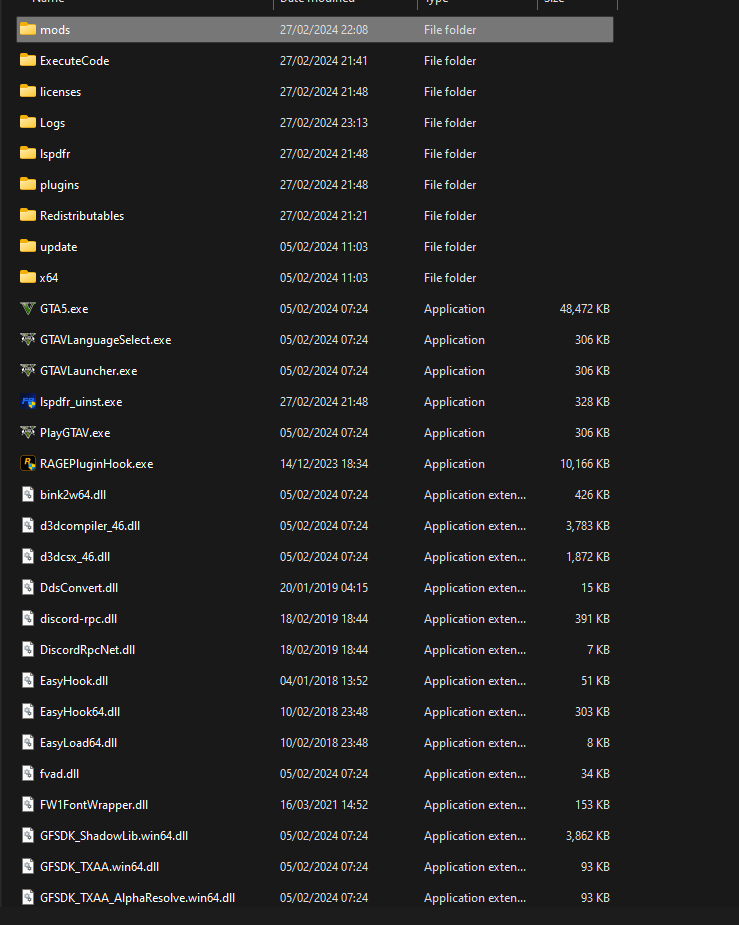Click the file name 'bink2w64.dll'

(x=73, y=495)
